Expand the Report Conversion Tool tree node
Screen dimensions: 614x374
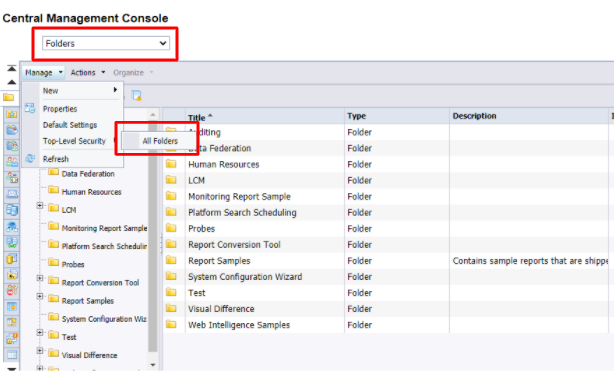(40, 278)
